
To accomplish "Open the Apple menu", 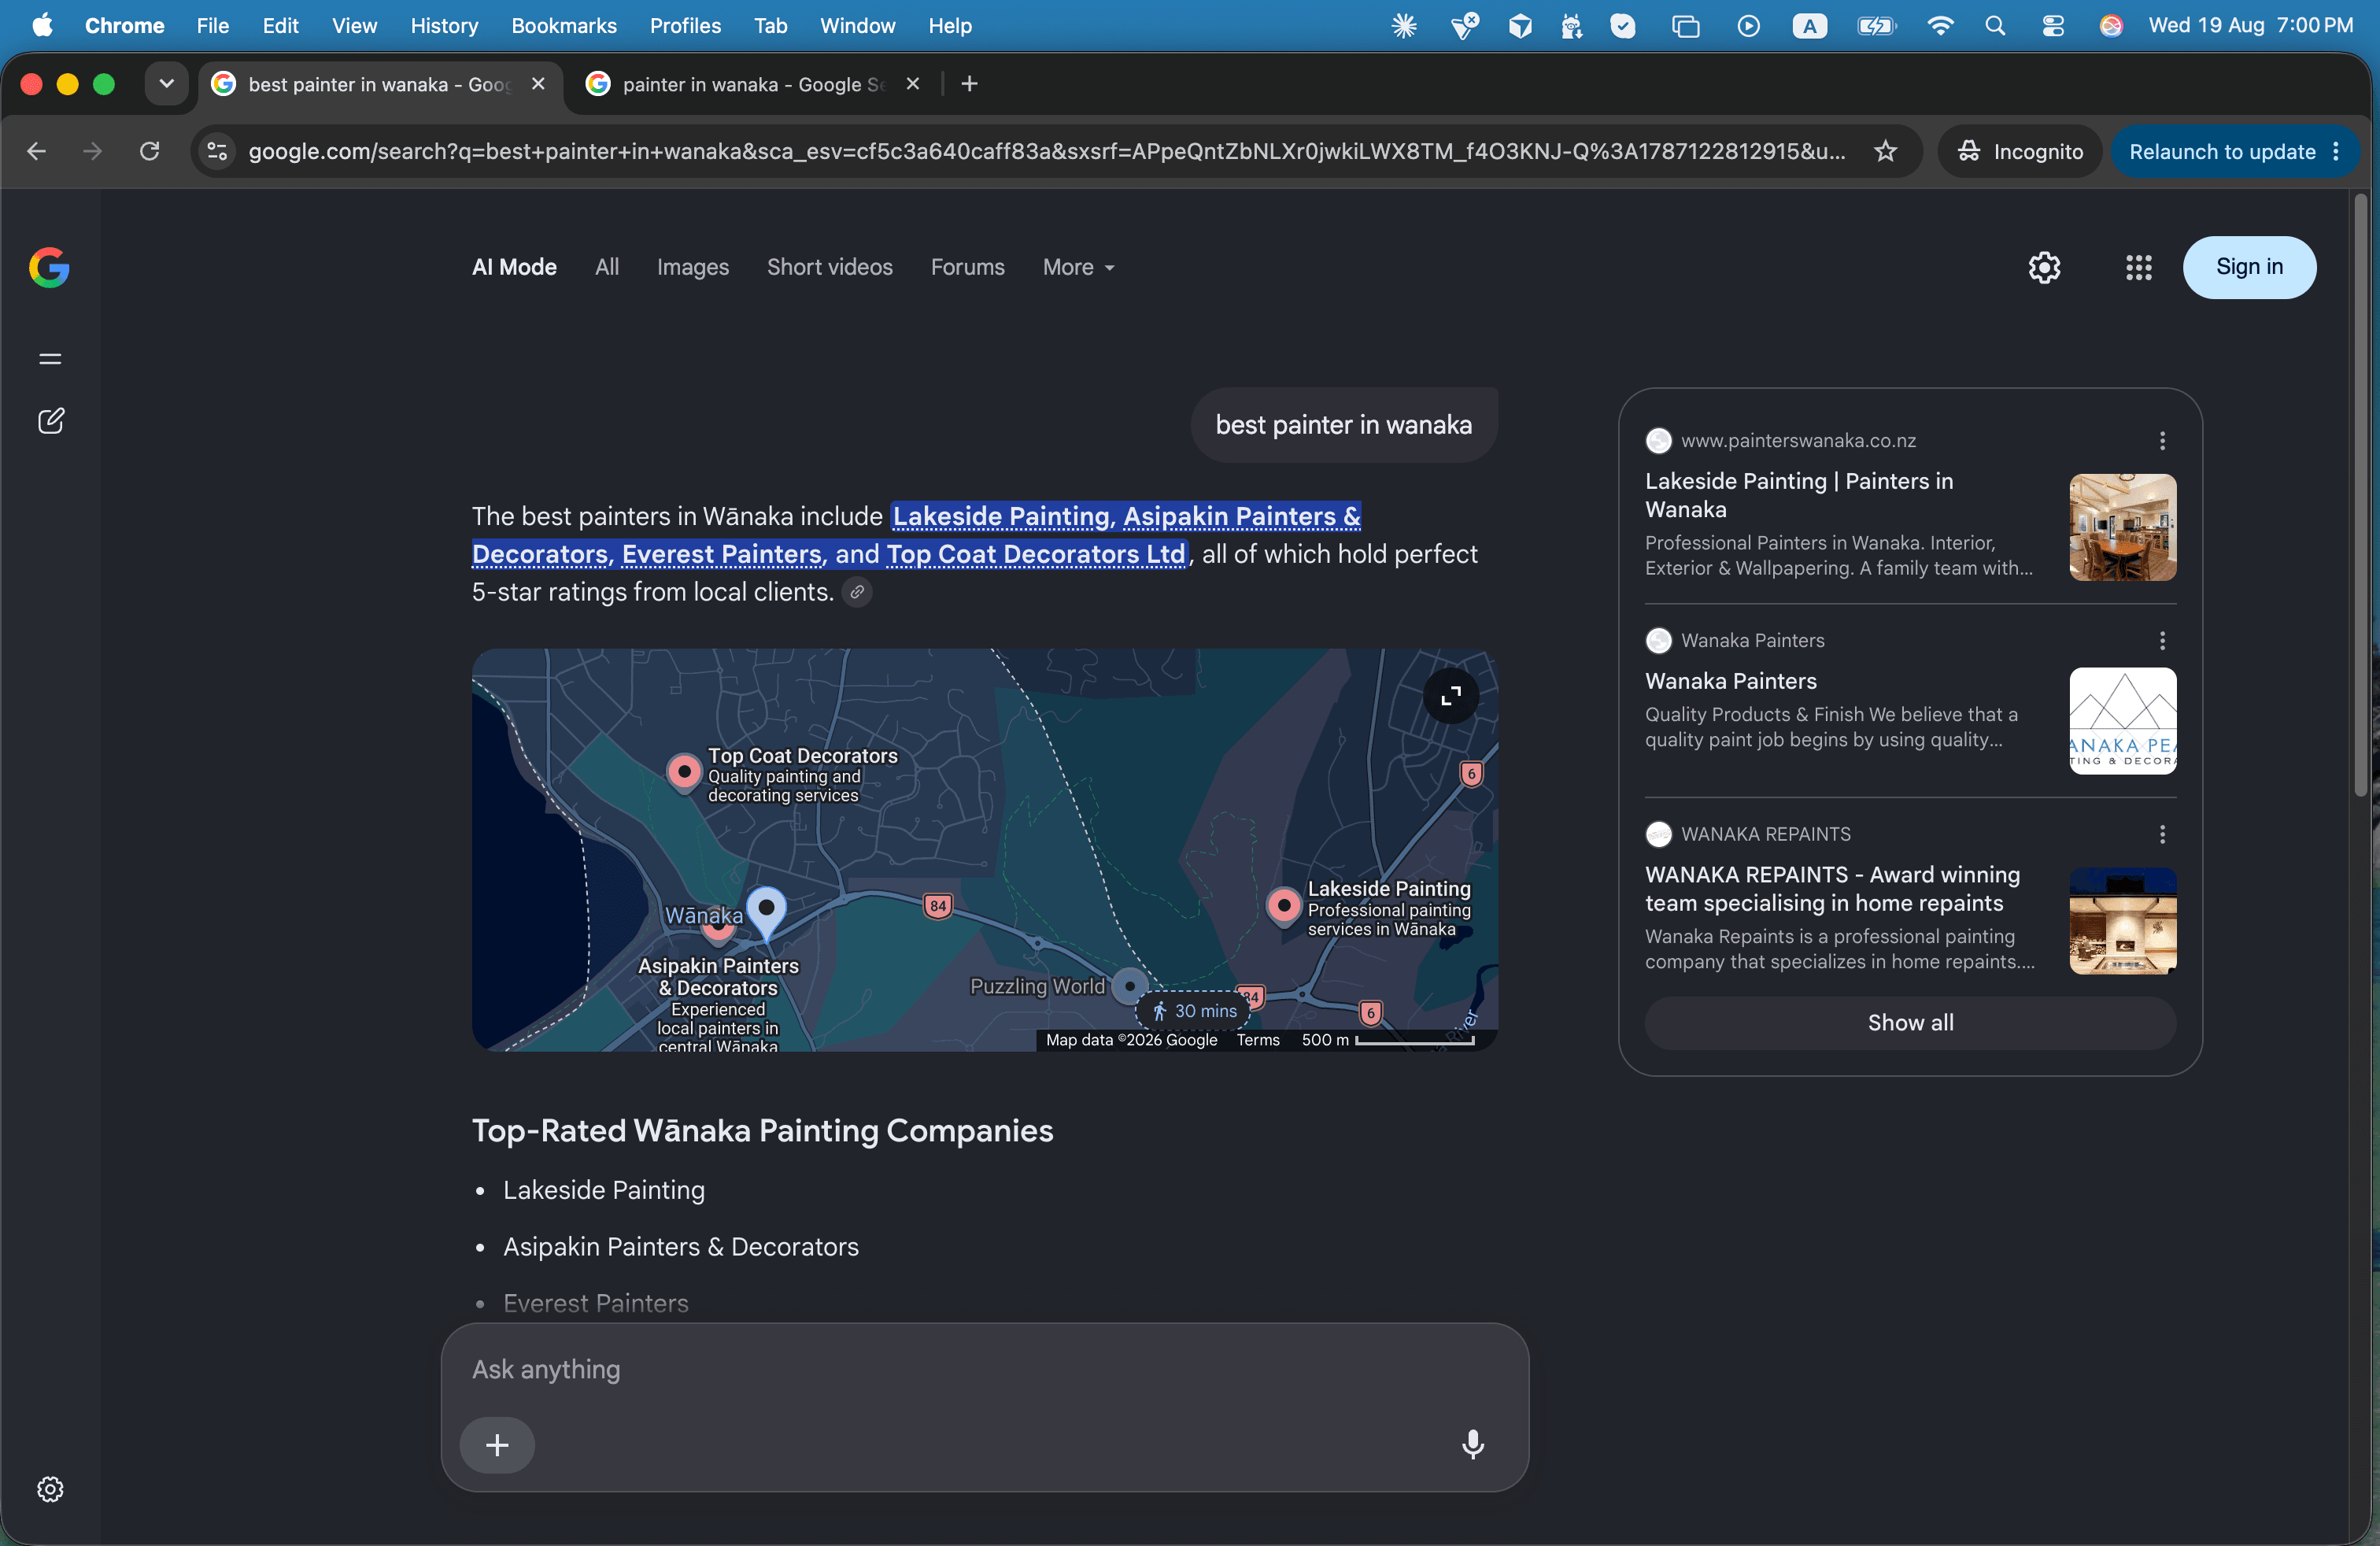I will [x=42, y=26].
